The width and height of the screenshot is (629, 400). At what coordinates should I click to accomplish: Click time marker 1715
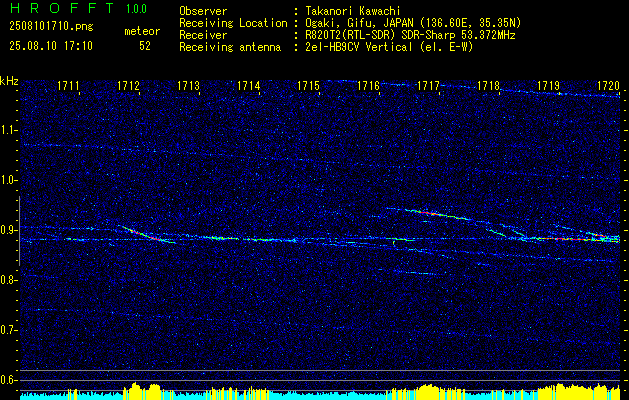pyautogui.click(x=308, y=86)
